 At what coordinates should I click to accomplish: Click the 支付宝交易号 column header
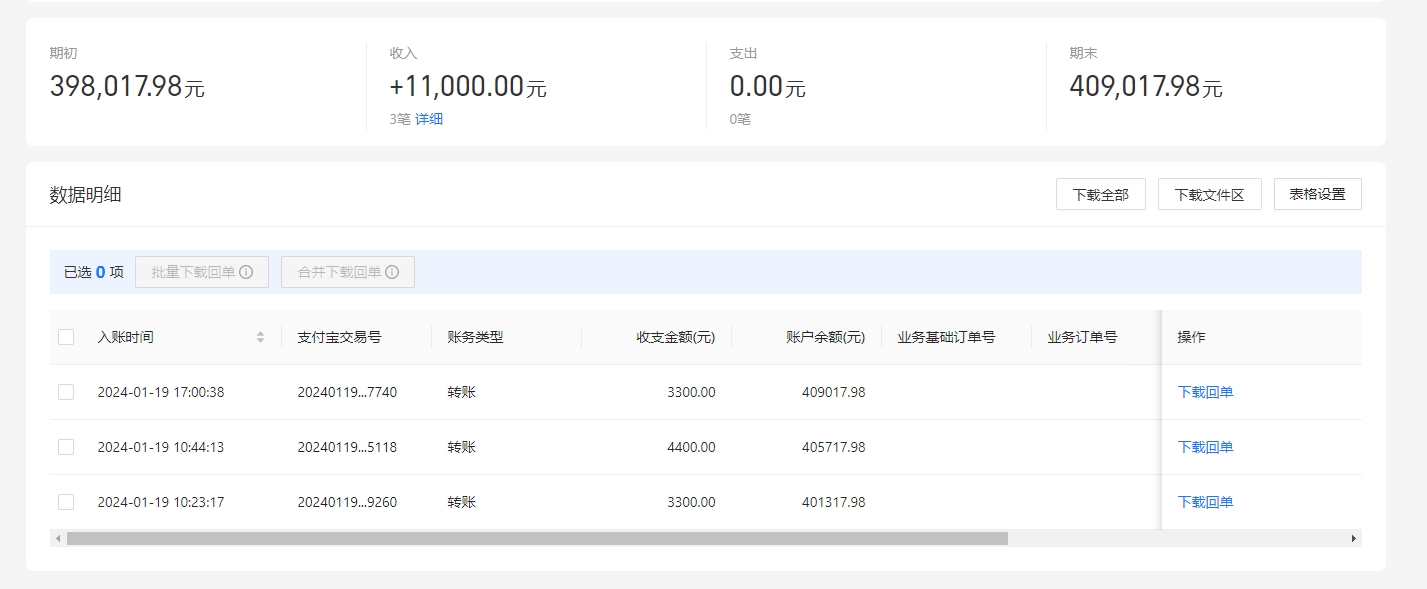(x=339, y=337)
